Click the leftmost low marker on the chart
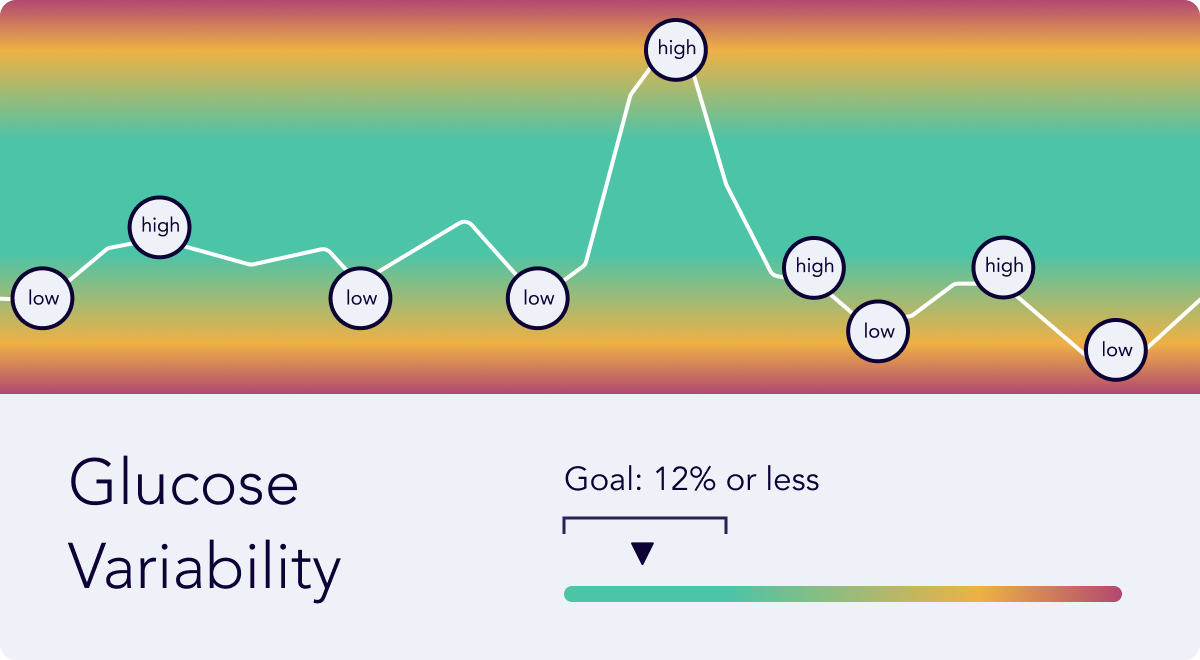This screenshot has width=1200, height=660. click(x=43, y=298)
